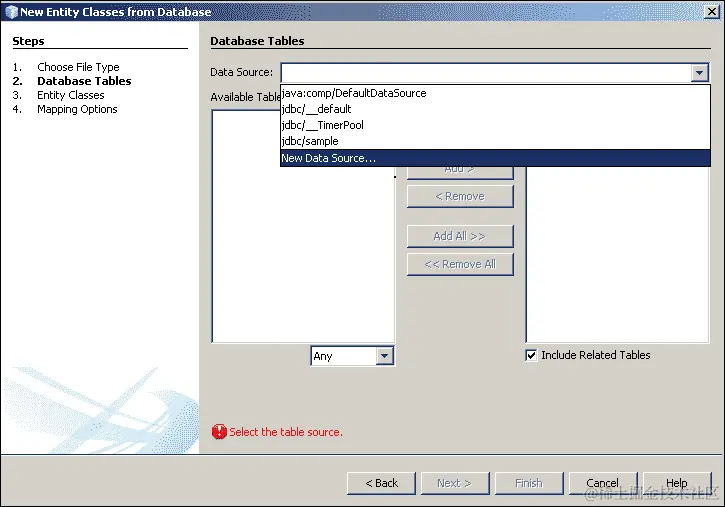Choose New Data Source... option

[x=495, y=158]
